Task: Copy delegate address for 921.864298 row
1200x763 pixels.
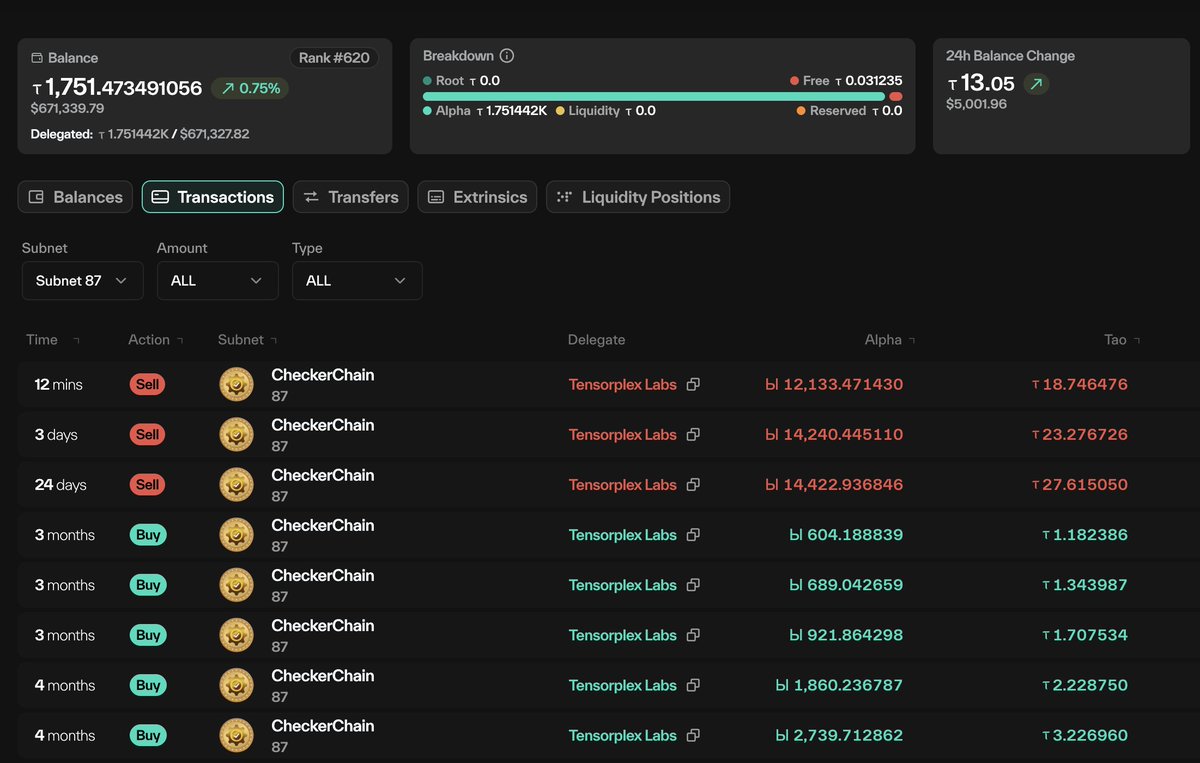Action: (x=693, y=635)
